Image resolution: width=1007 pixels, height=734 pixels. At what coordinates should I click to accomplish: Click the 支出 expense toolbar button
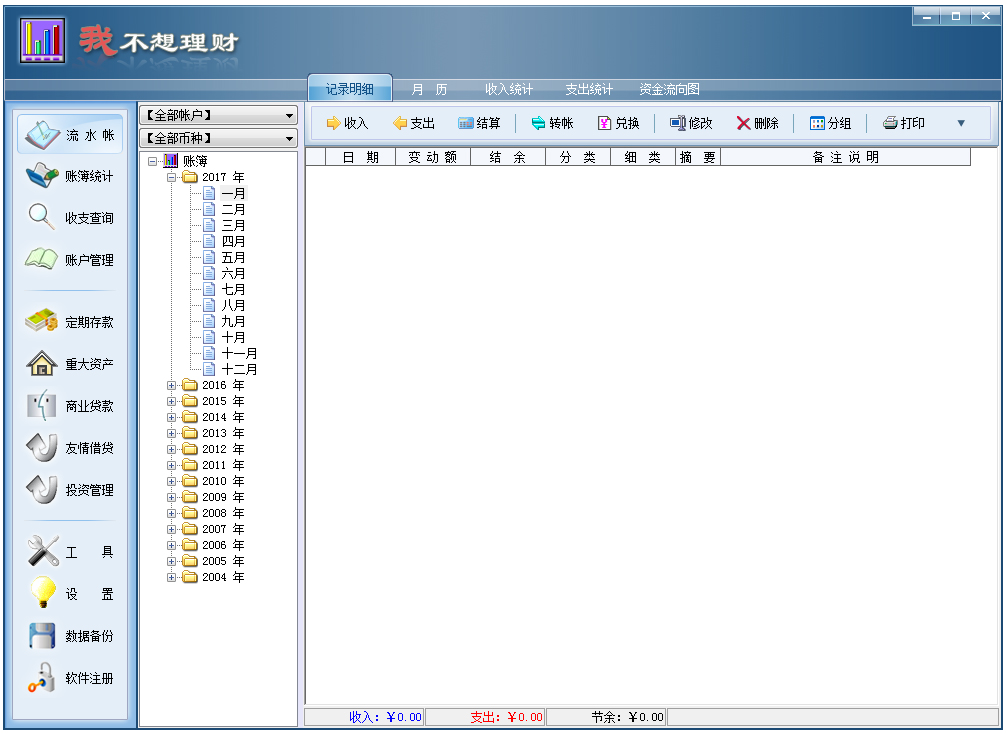pos(414,123)
